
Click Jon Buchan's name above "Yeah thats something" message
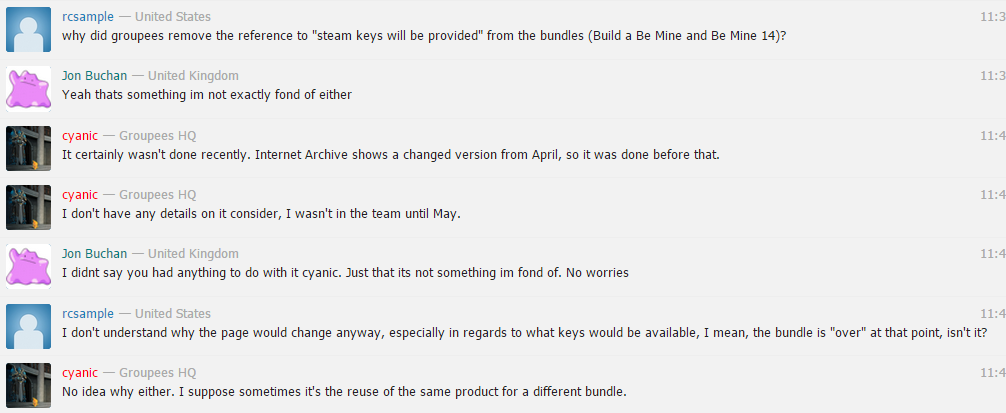pos(94,76)
